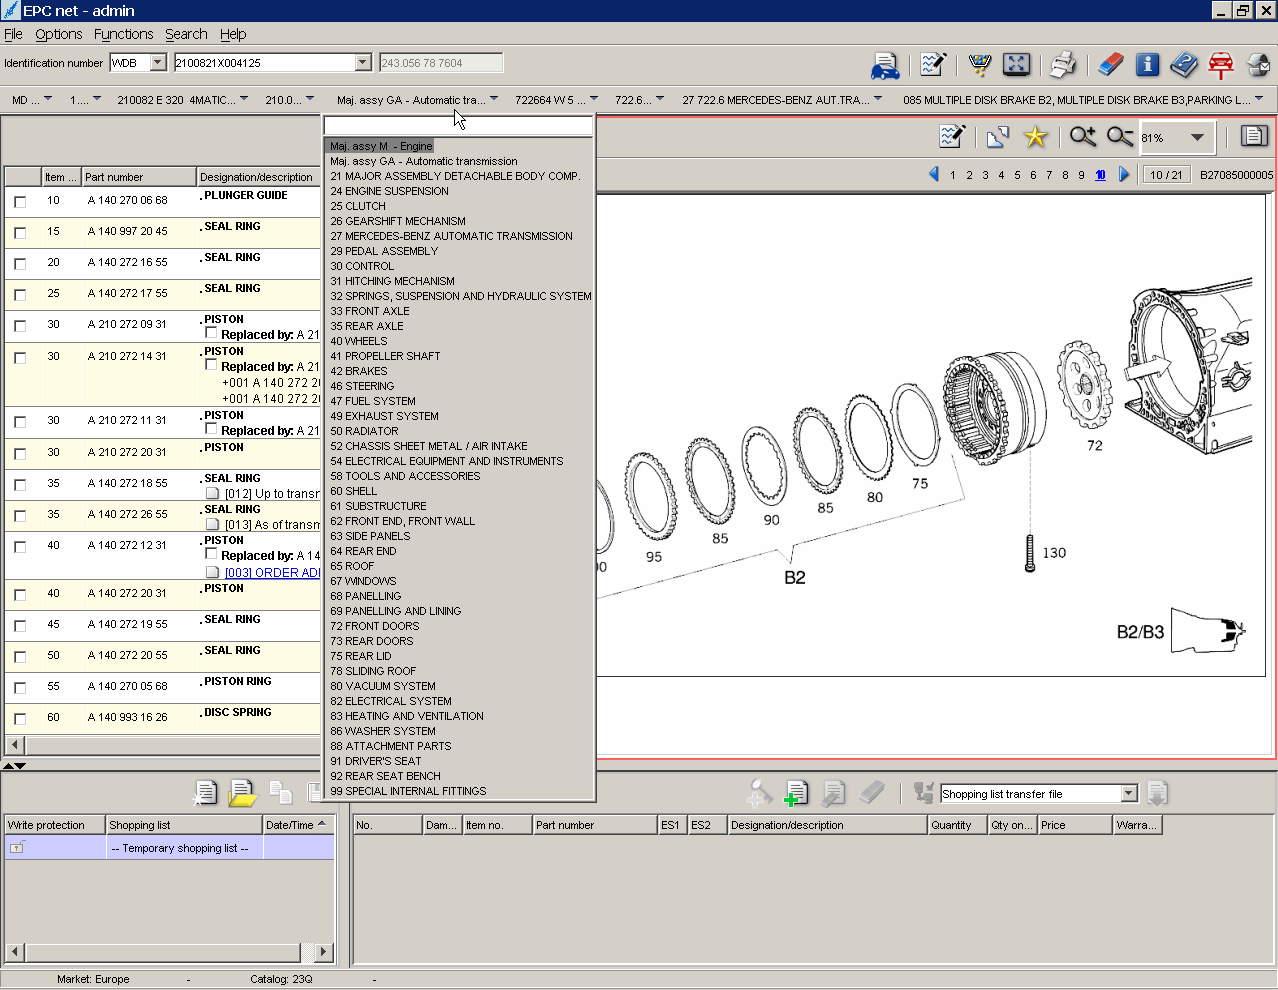1278x990 pixels.
Task: Open the Shopping list transfer file dropdown
Action: pos(1128,793)
